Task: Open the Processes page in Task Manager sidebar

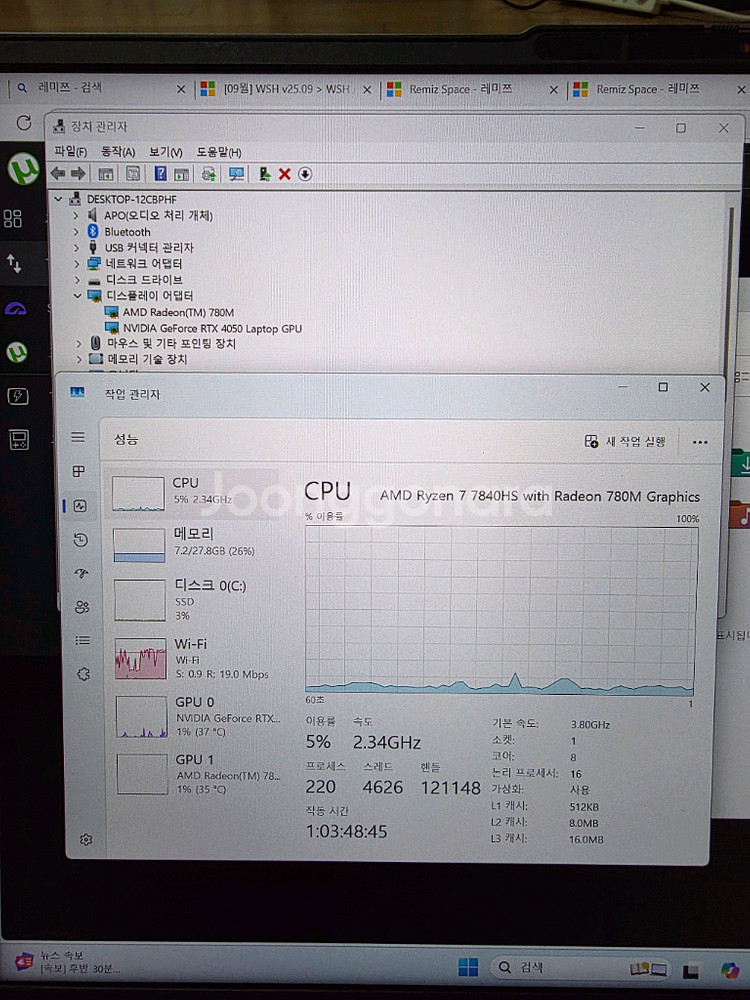Action: point(79,471)
